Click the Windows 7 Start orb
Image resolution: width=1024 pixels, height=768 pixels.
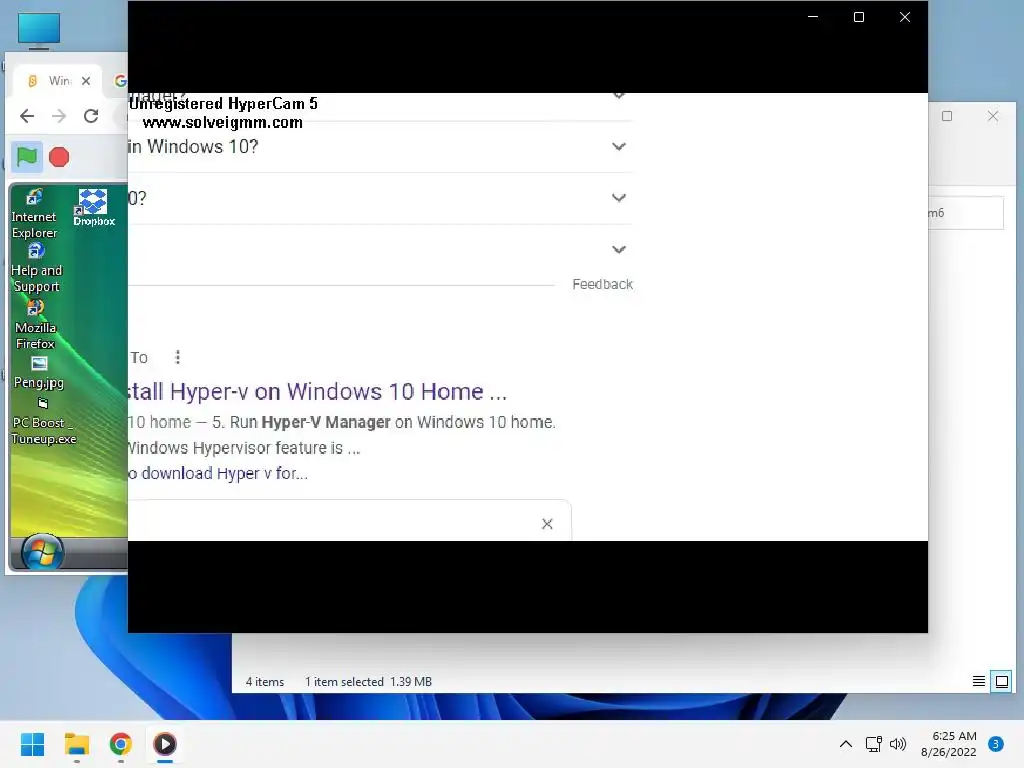point(42,553)
